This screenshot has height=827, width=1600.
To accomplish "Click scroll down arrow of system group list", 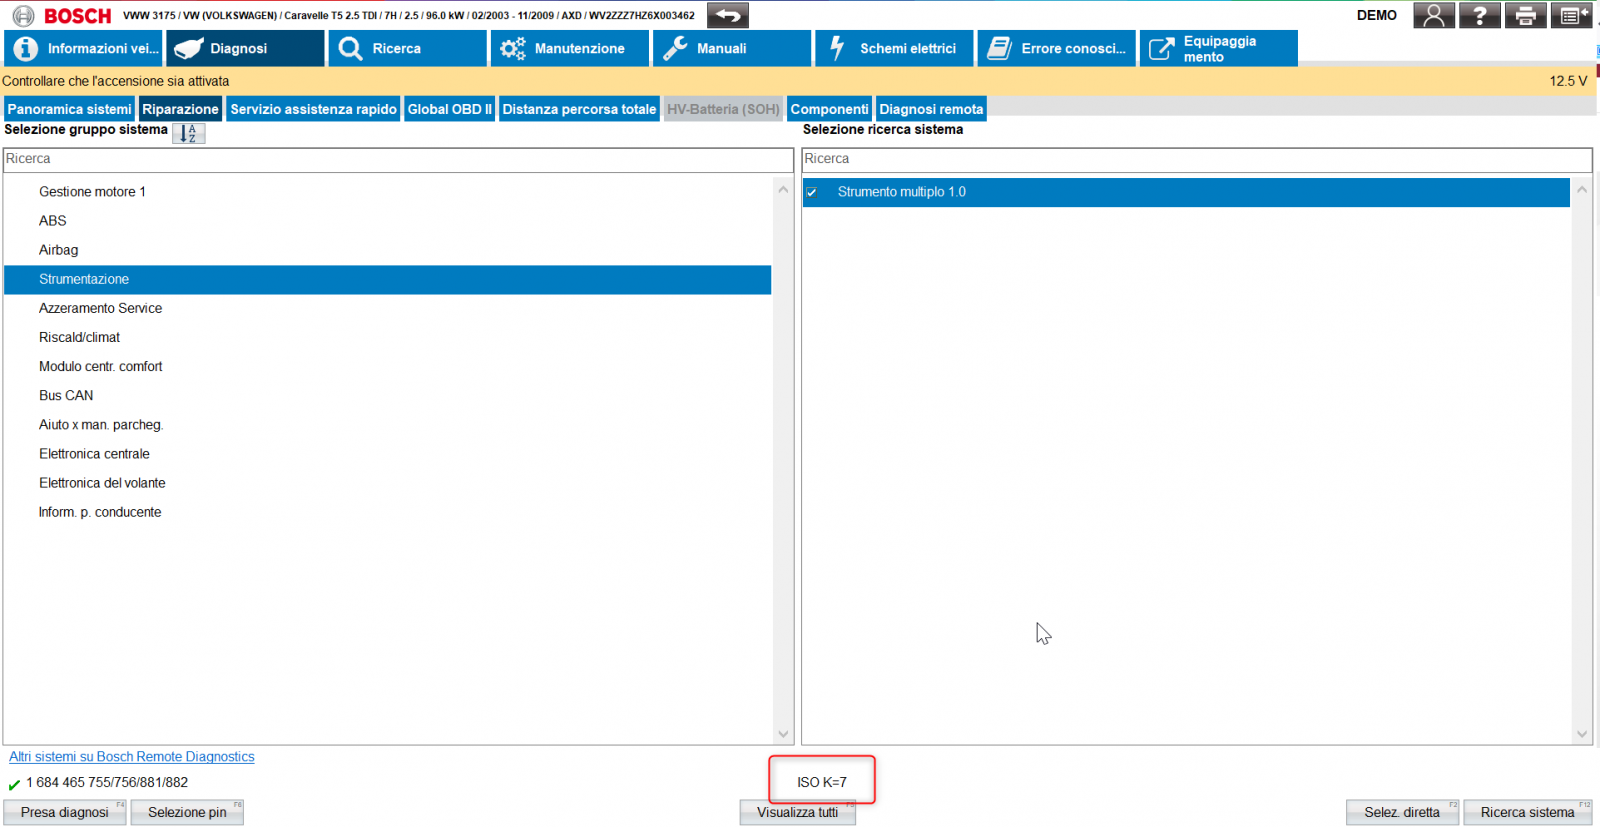I will [783, 734].
